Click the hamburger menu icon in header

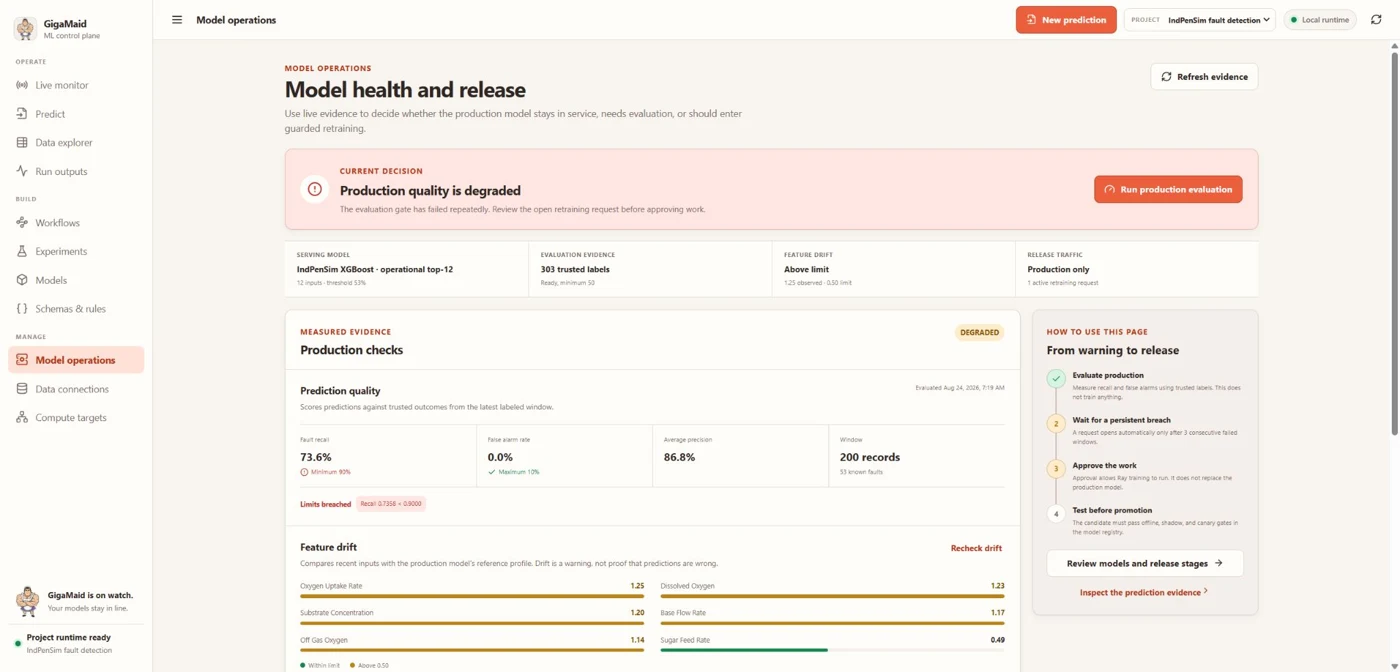point(177,20)
